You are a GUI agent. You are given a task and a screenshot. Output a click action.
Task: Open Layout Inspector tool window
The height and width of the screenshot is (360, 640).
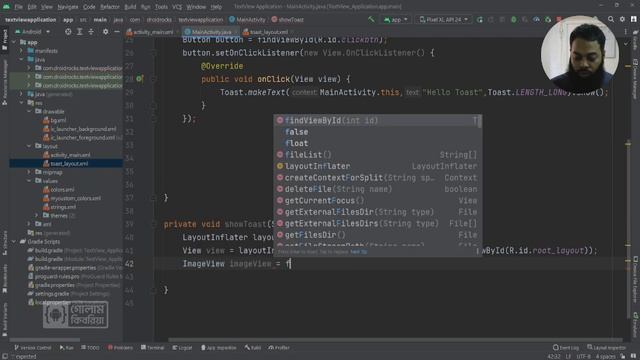click(x=607, y=348)
